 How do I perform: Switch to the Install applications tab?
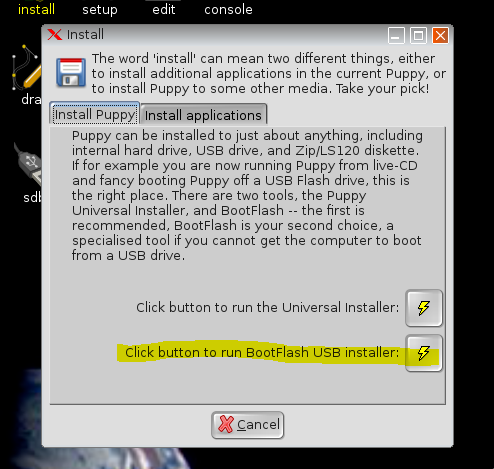click(203, 115)
